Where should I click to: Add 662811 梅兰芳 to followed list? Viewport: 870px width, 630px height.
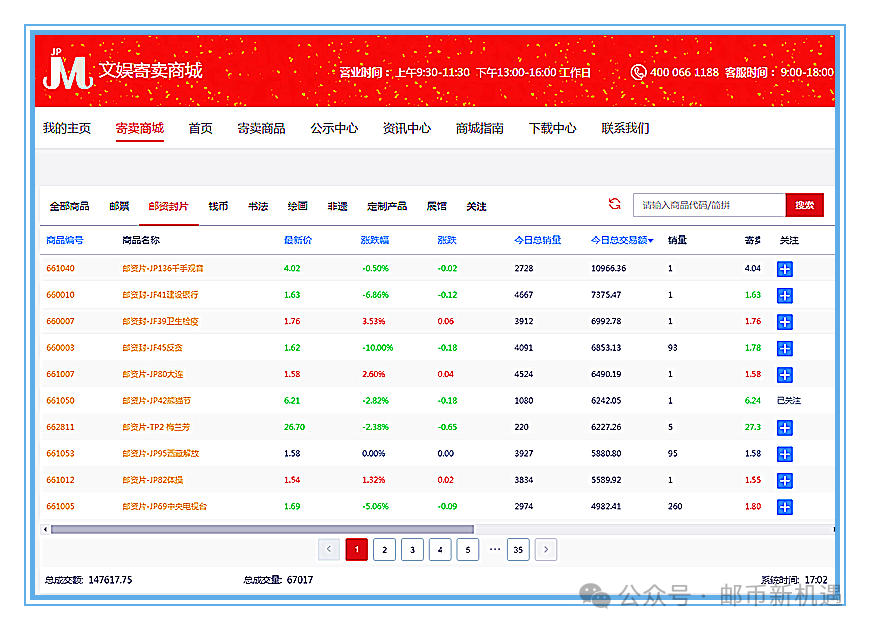click(785, 428)
